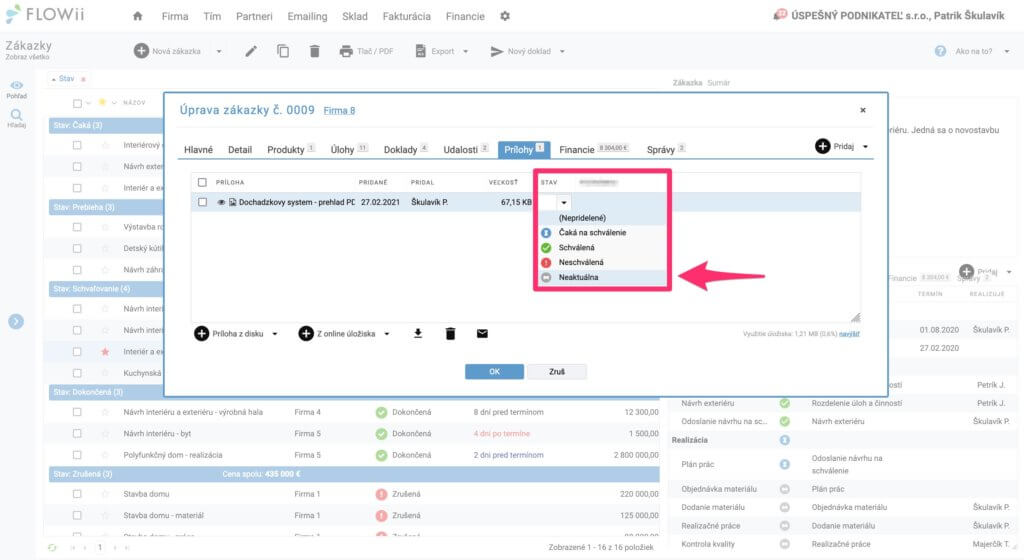This screenshot has width=1024, height=560.
Task: Open the dialog's Pridaj dropdown arrow
Action: [865, 146]
